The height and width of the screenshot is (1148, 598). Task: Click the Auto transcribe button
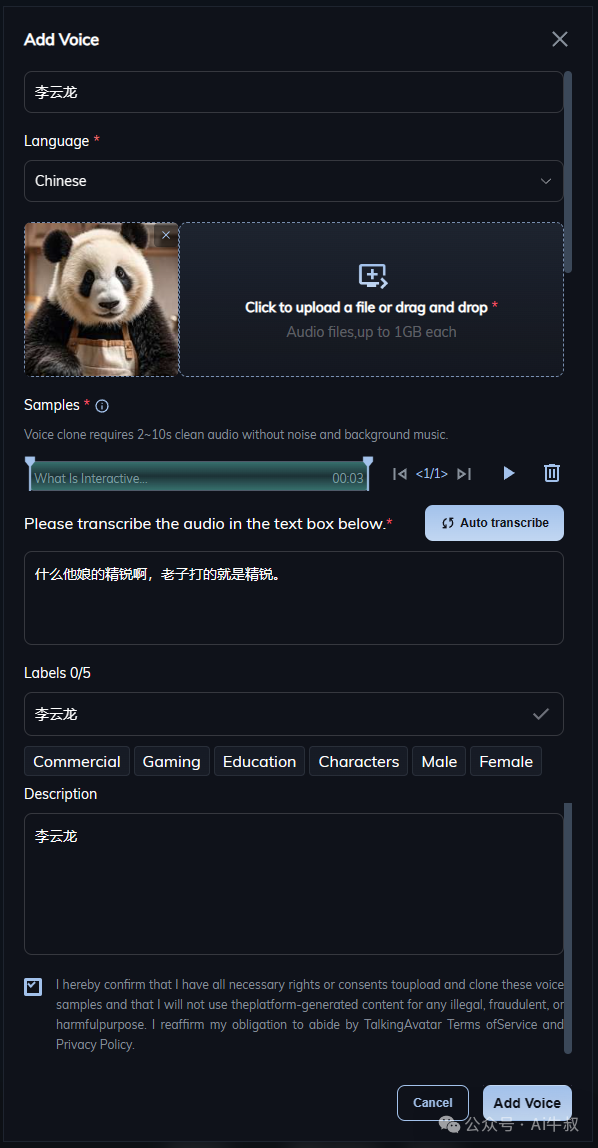point(494,523)
